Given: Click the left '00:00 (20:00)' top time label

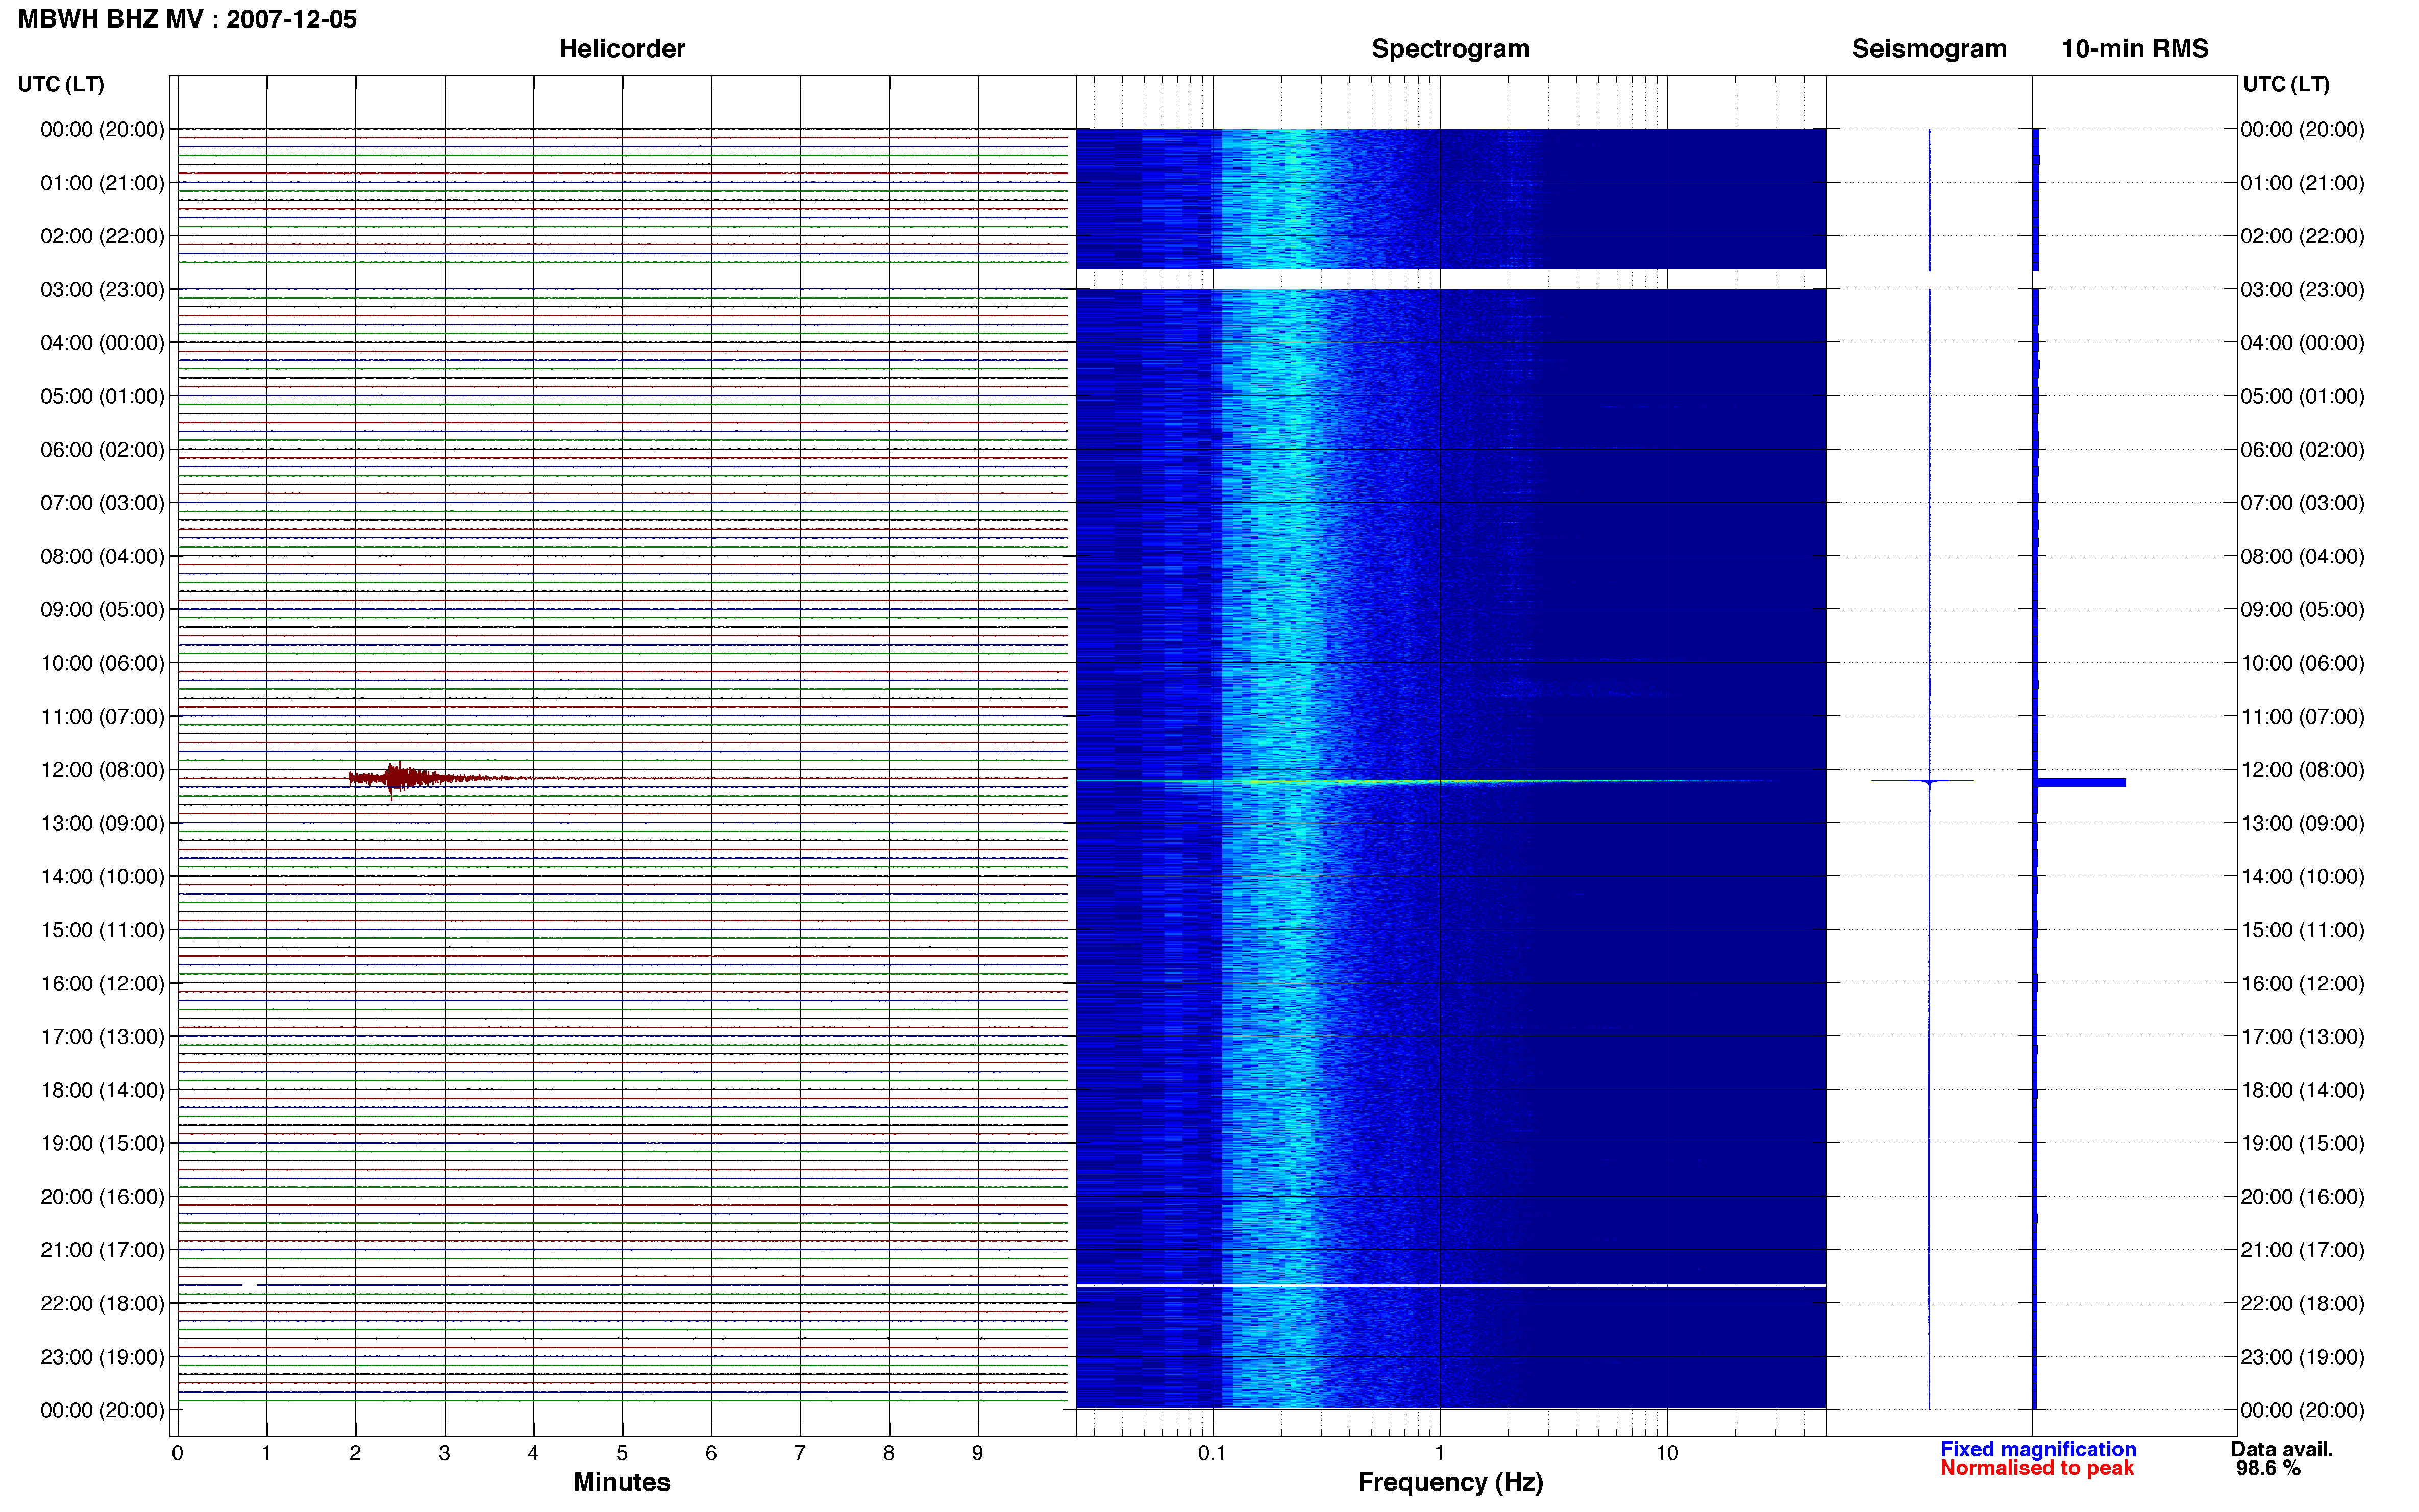Looking at the screenshot, I should (102, 129).
